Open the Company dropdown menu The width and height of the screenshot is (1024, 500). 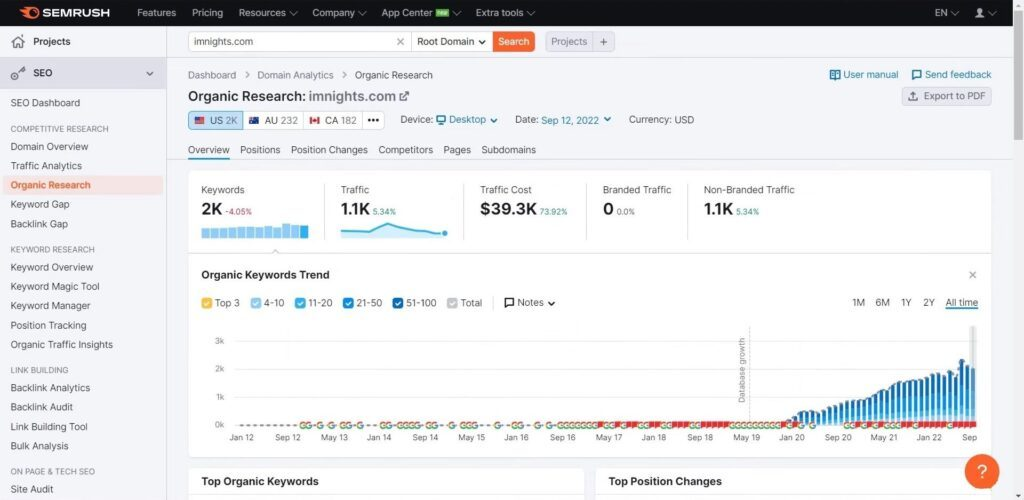(x=339, y=12)
